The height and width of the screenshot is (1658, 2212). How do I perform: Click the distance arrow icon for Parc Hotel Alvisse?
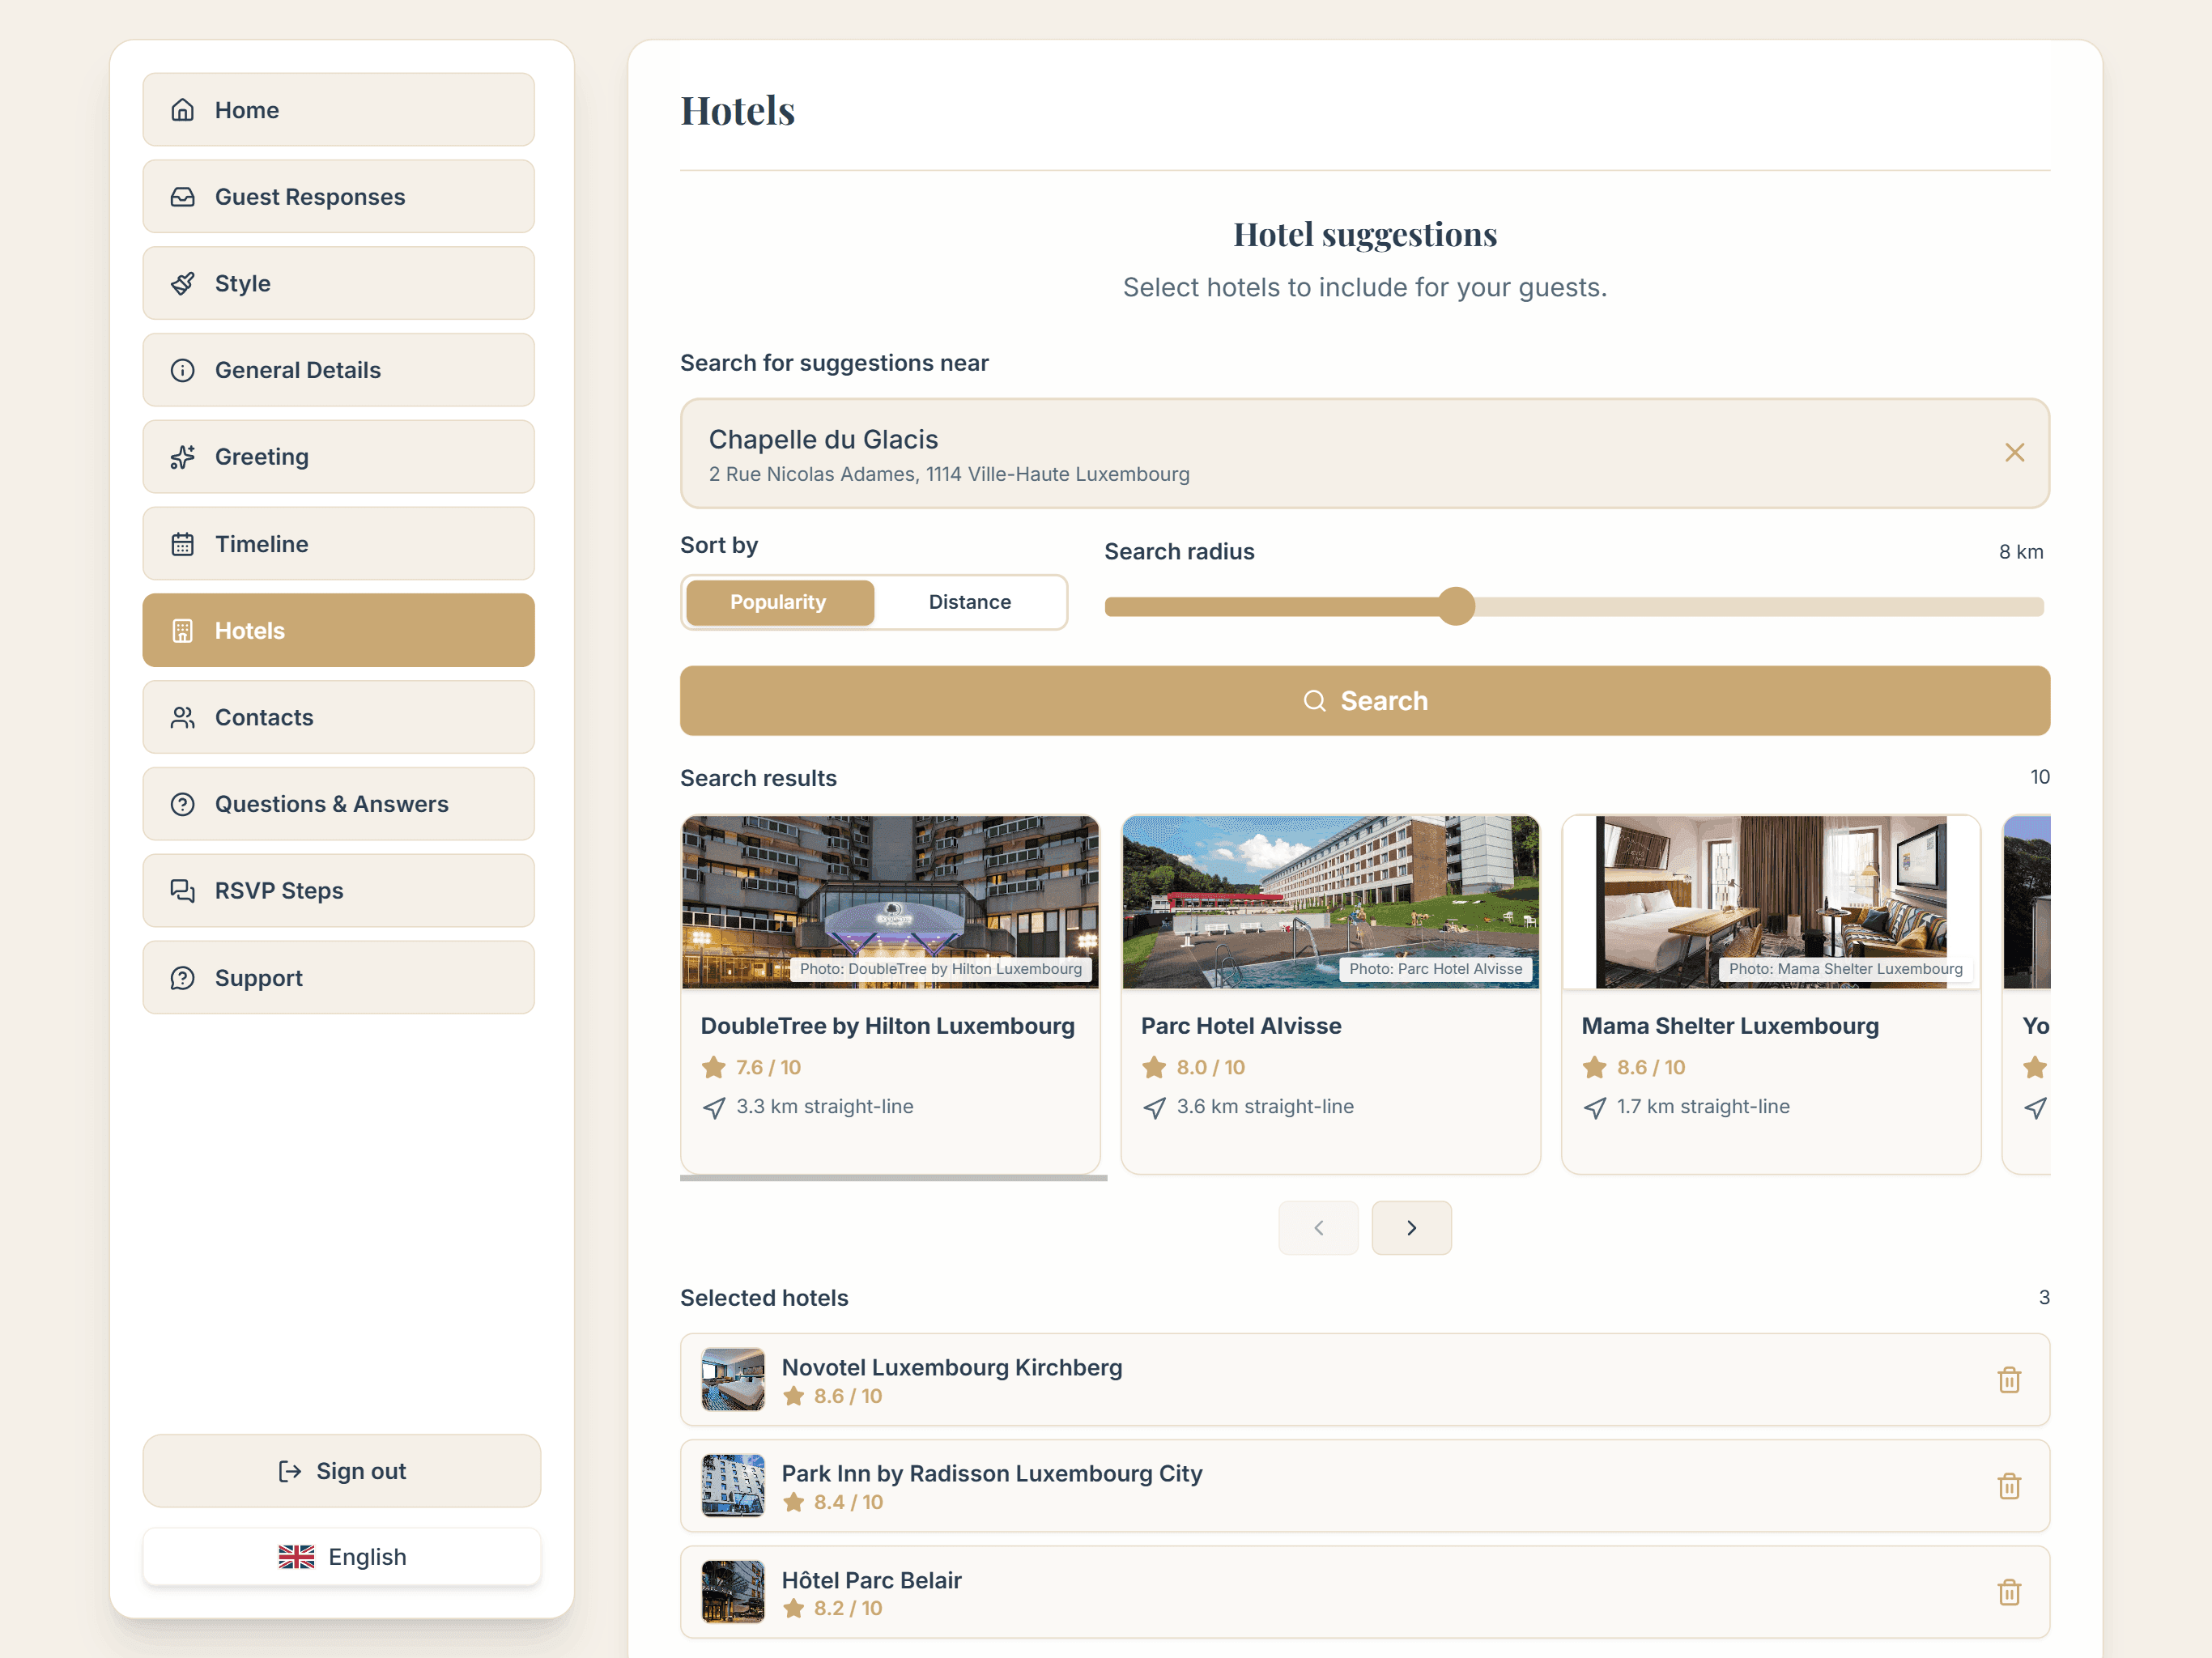(x=1154, y=1107)
